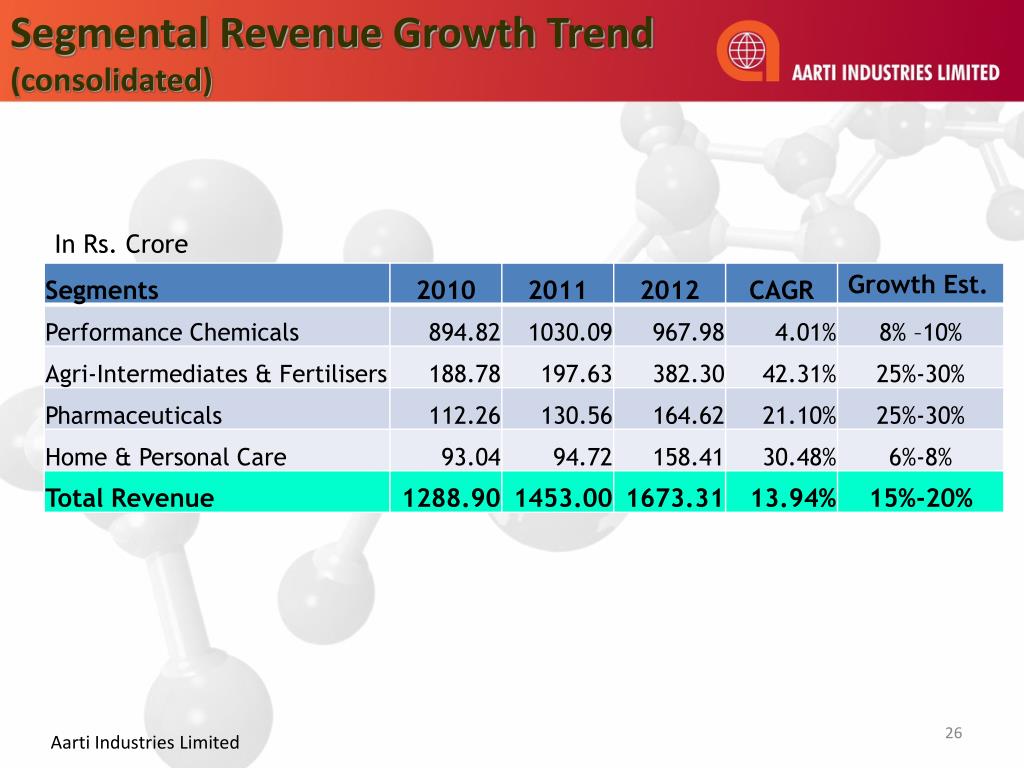
Task: Select the '(consolidated)' subtitle
Action: 112,80
